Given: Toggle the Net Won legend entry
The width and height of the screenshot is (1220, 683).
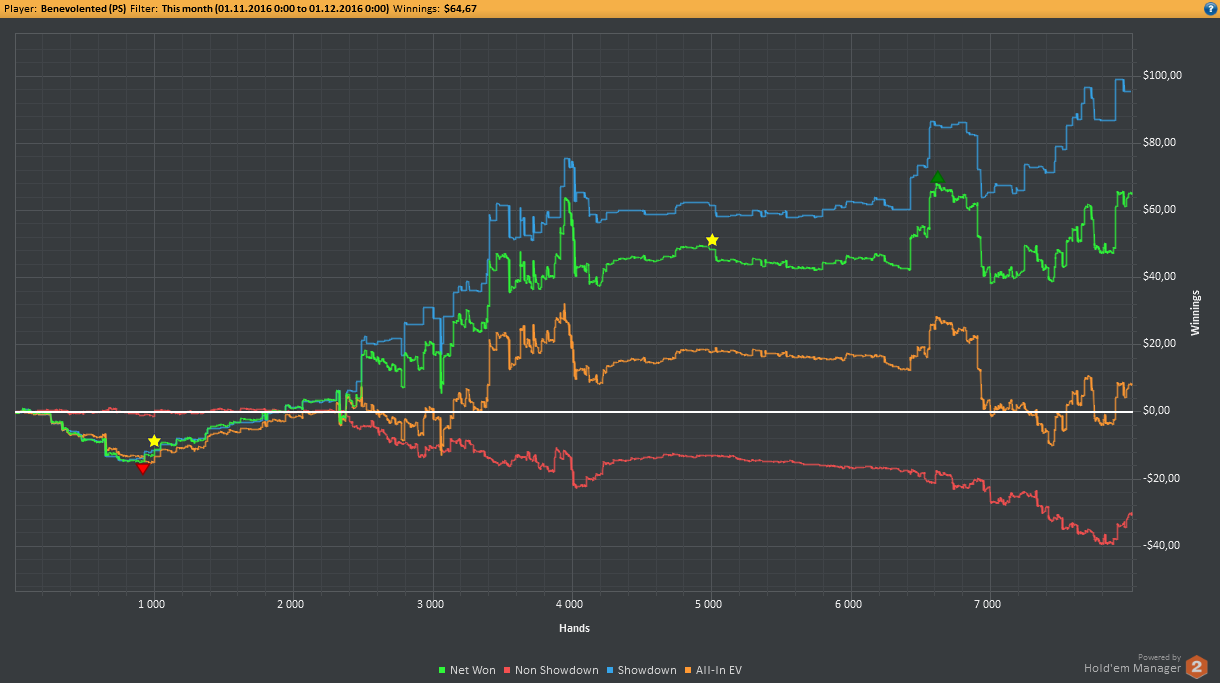Looking at the screenshot, I should pyautogui.click(x=467, y=670).
